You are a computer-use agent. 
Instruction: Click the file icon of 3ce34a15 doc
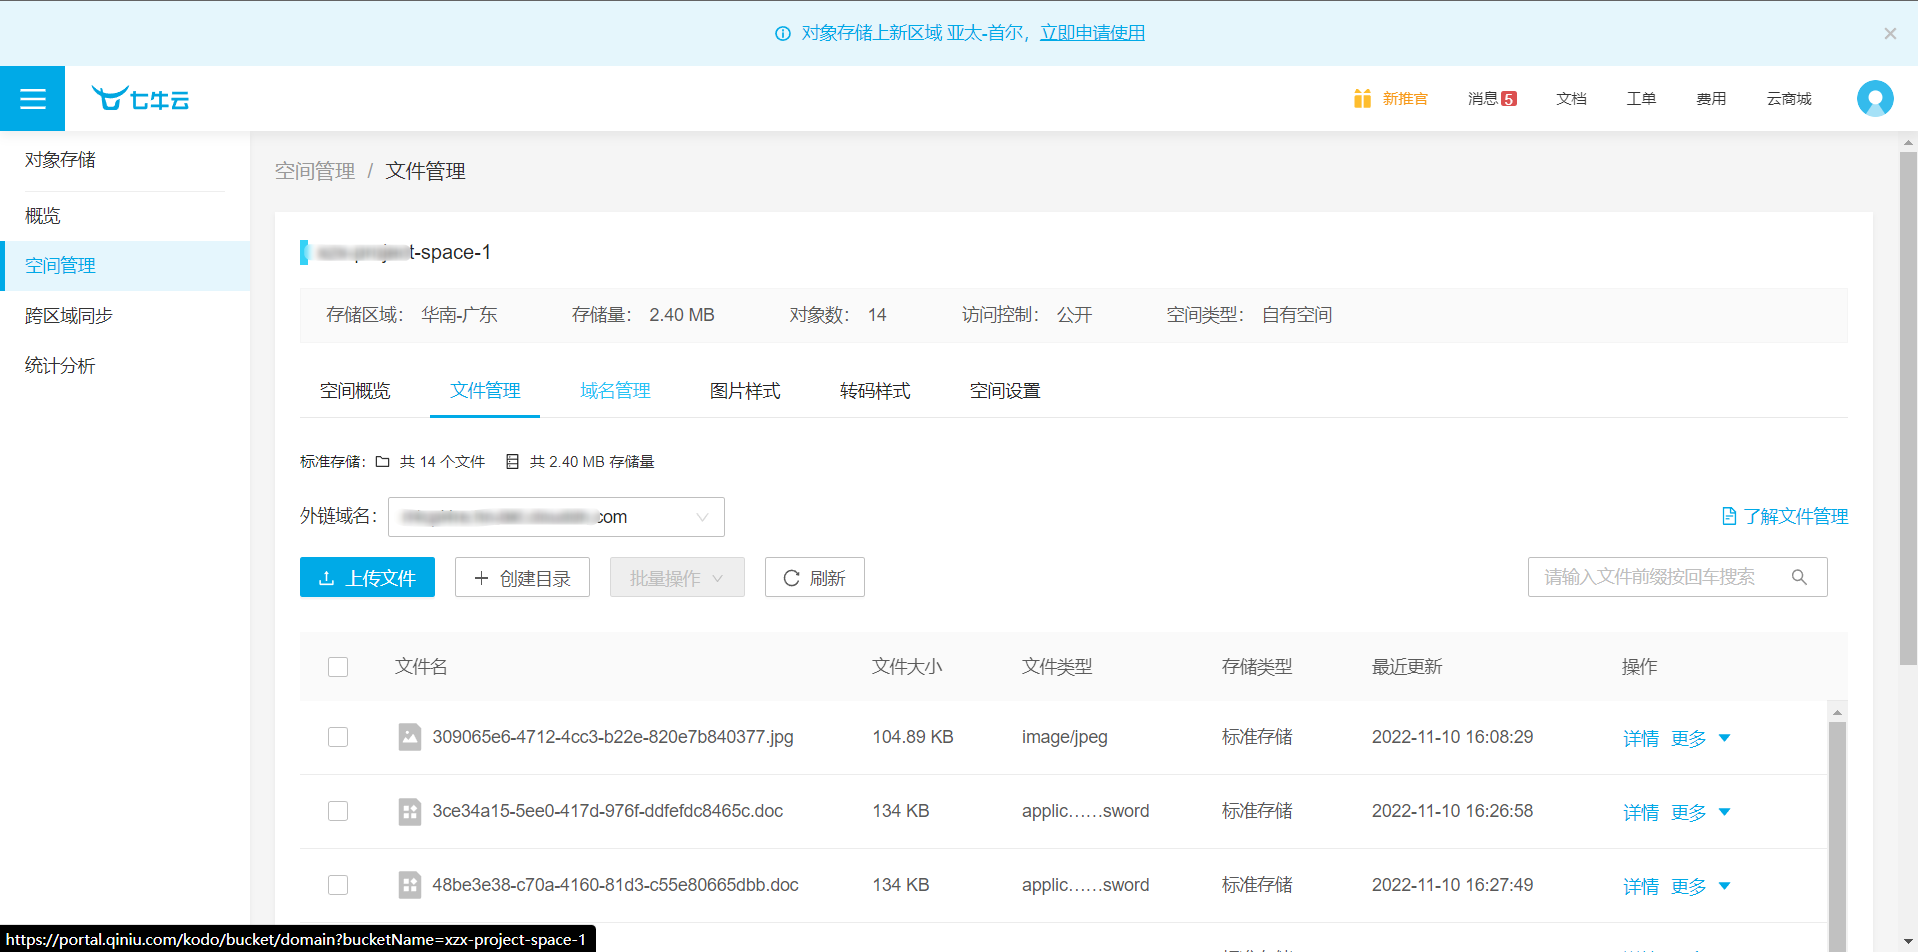409,811
